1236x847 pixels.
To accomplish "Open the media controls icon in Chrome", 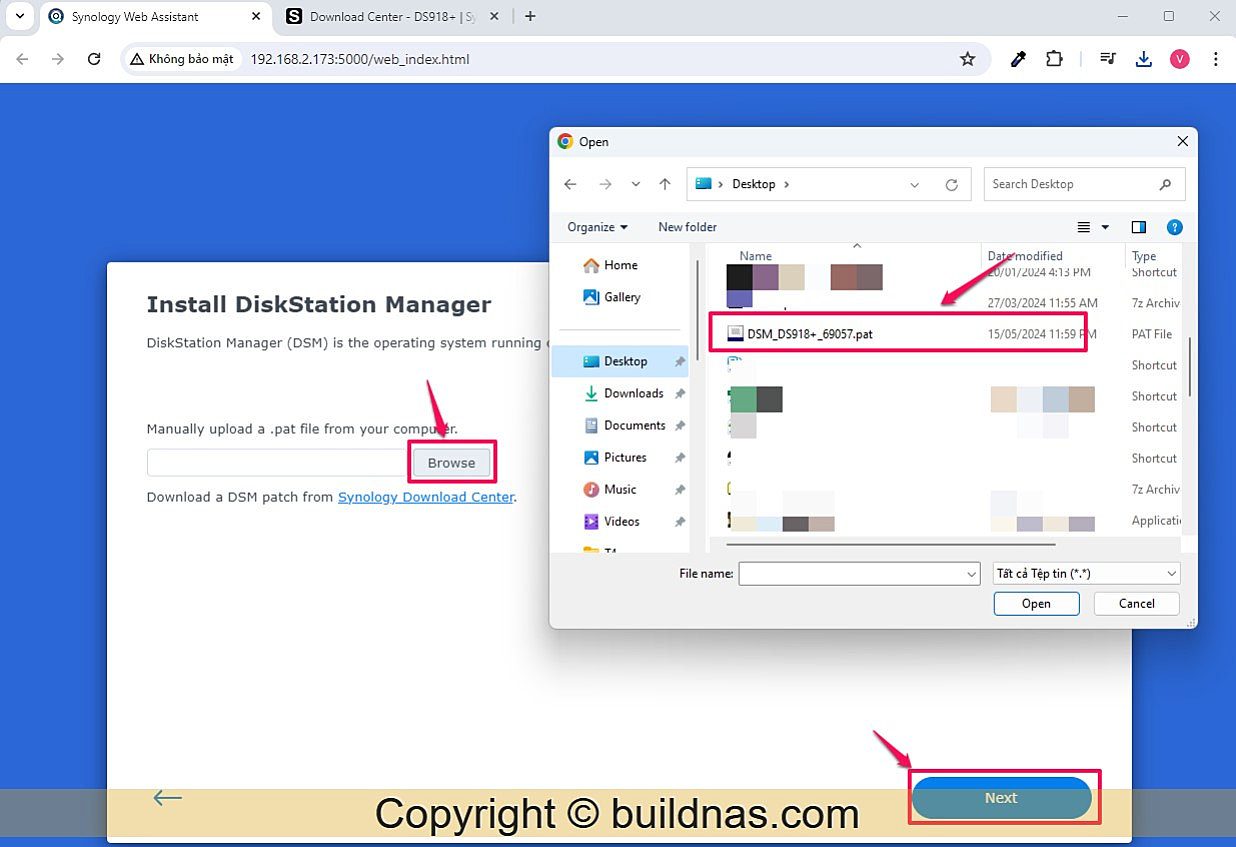I will (x=1107, y=59).
